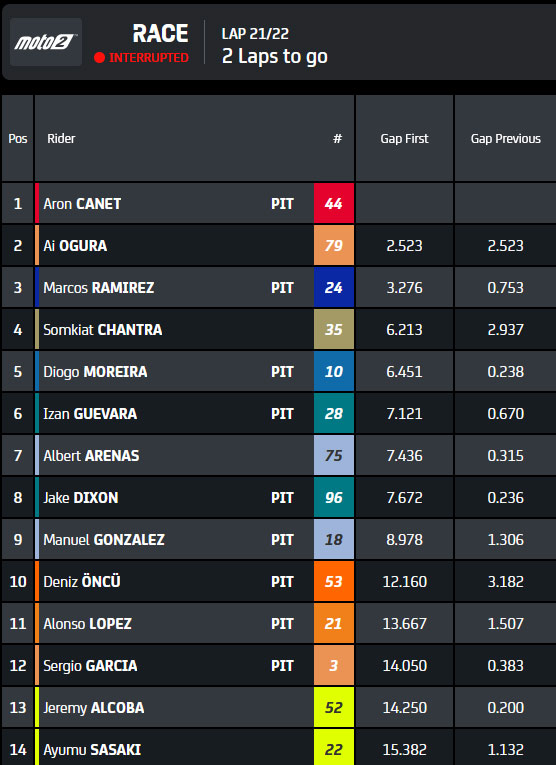Image resolution: width=556 pixels, height=765 pixels.
Task: Click Deniz Öncü's number 53 badge
Action: coord(334,582)
